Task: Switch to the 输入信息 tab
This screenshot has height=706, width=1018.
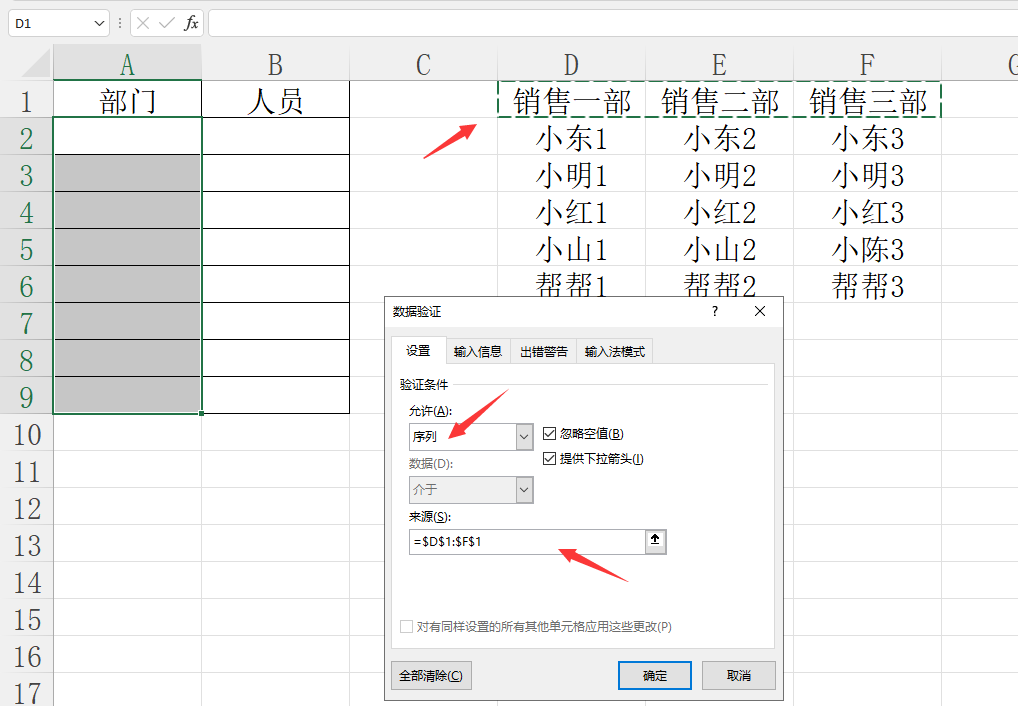Action: click(x=478, y=351)
